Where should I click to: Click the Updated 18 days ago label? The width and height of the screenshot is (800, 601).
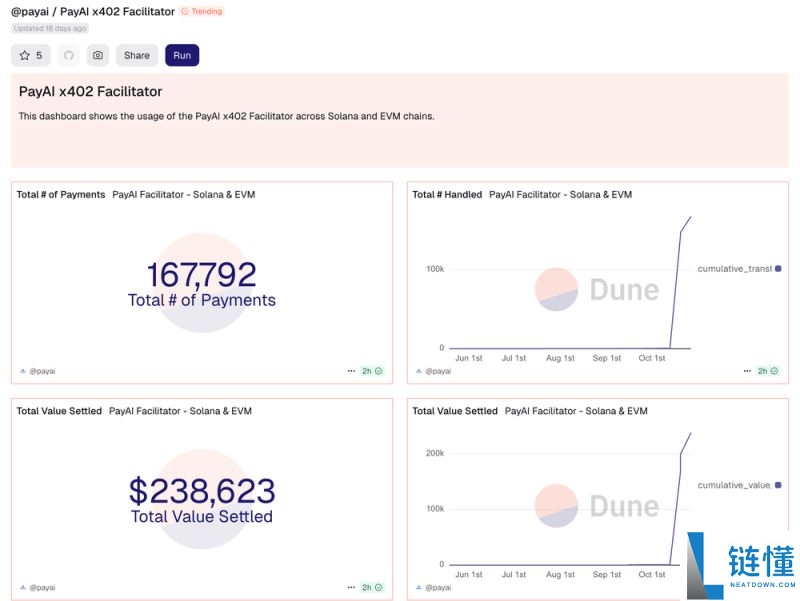50,28
